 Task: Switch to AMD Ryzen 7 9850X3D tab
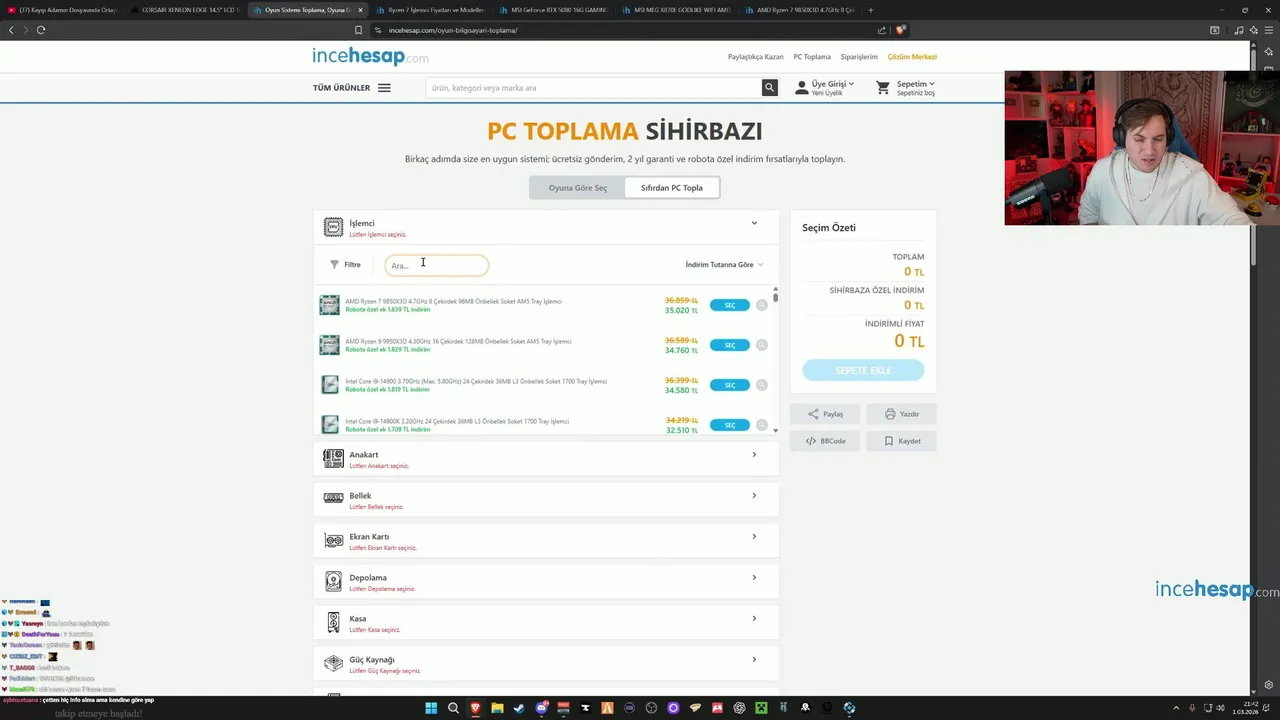(799, 10)
